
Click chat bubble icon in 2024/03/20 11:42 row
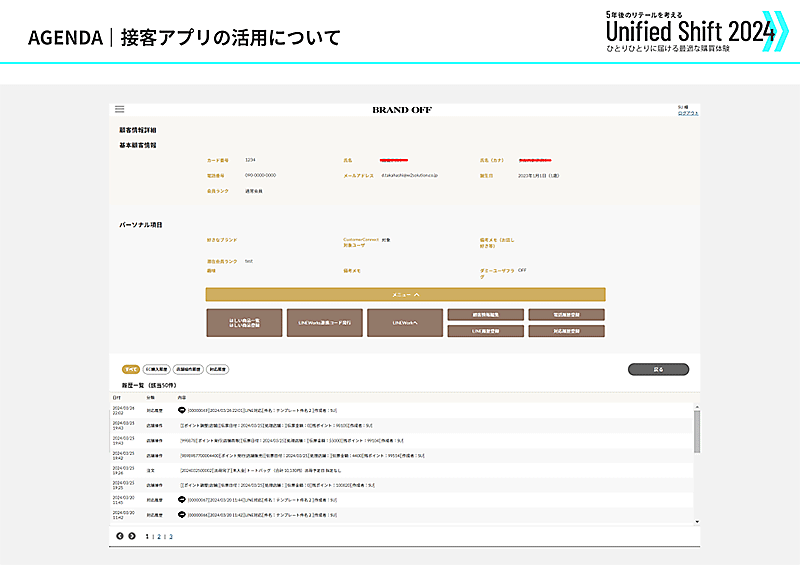point(183,515)
